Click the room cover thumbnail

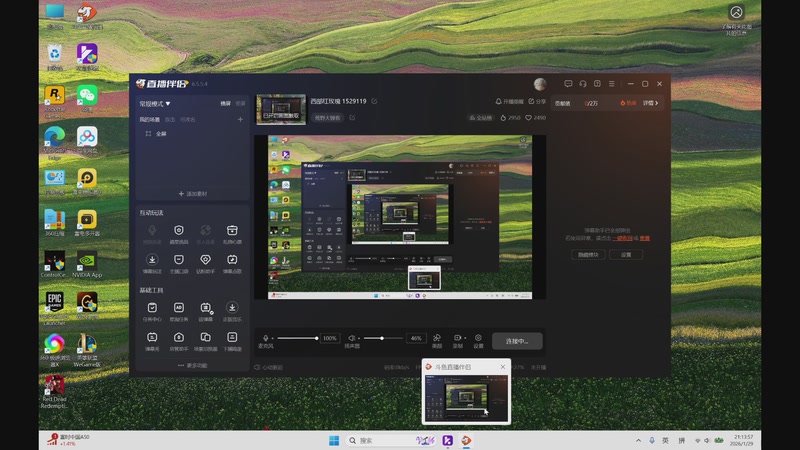pos(281,109)
